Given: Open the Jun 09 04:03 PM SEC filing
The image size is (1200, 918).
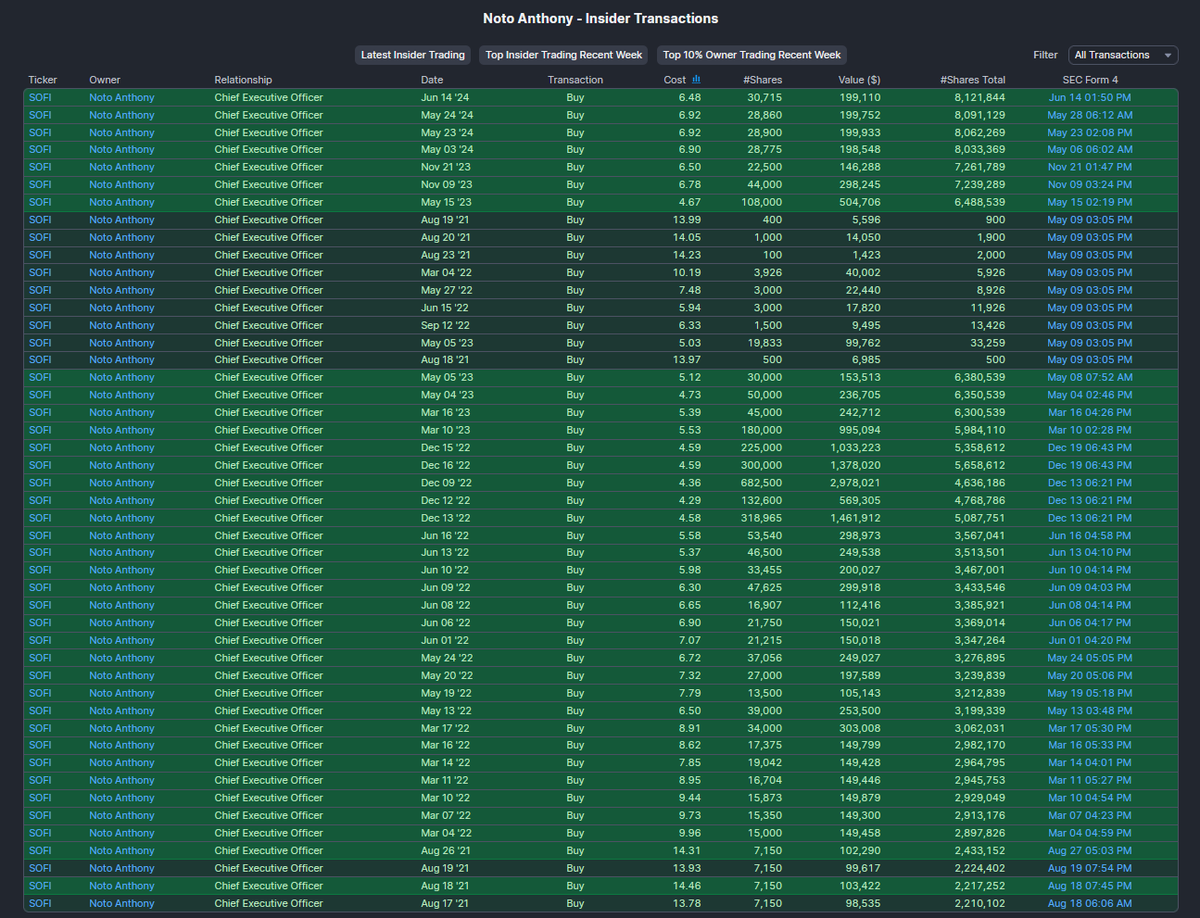Looking at the screenshot, I should 1090,588.
